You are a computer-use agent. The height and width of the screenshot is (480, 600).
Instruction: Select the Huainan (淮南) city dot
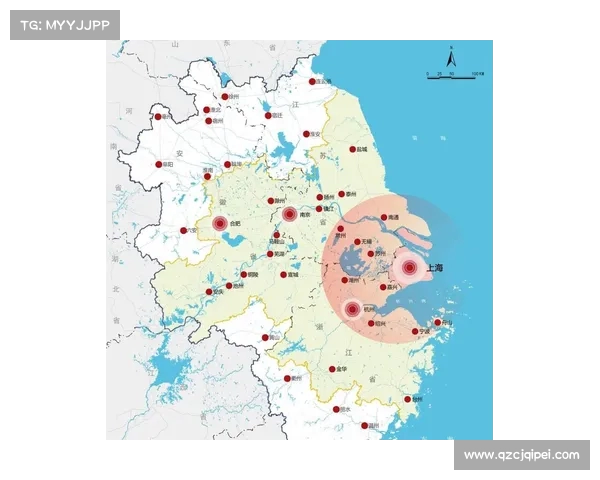pos(207,176)
